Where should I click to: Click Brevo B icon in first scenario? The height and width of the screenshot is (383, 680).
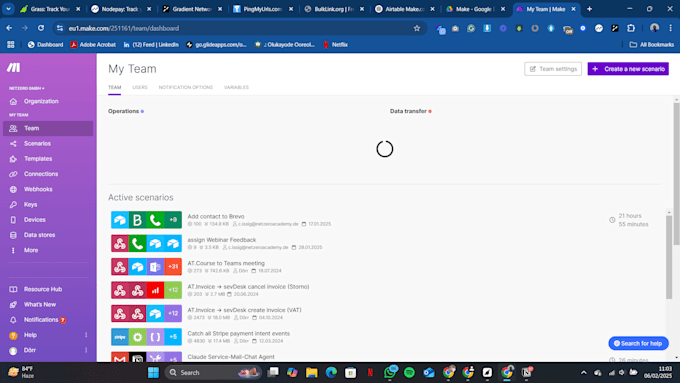(137, 220)
